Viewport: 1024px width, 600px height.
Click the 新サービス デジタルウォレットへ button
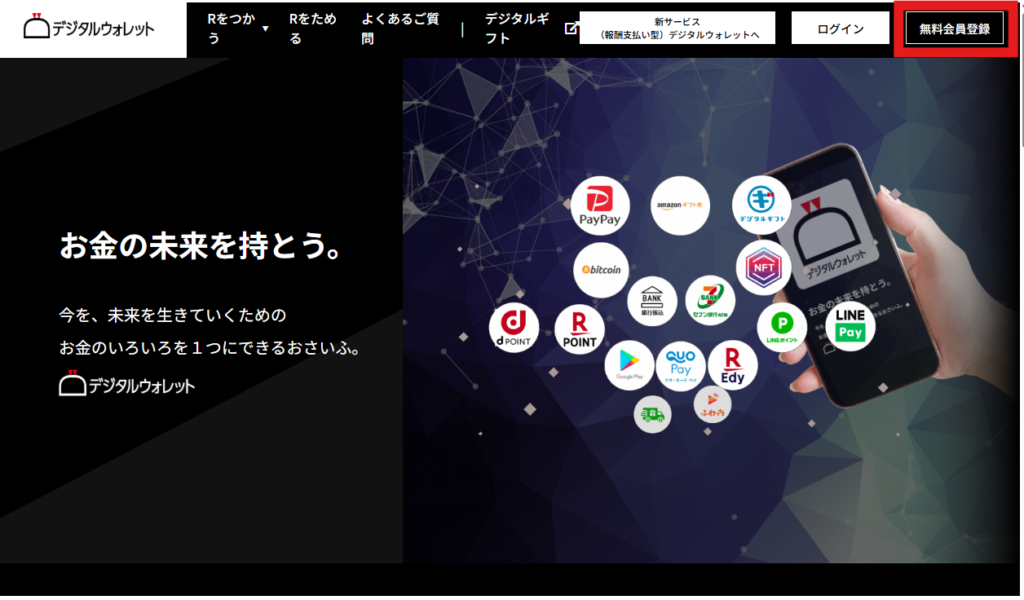click(x=678, y=28)
